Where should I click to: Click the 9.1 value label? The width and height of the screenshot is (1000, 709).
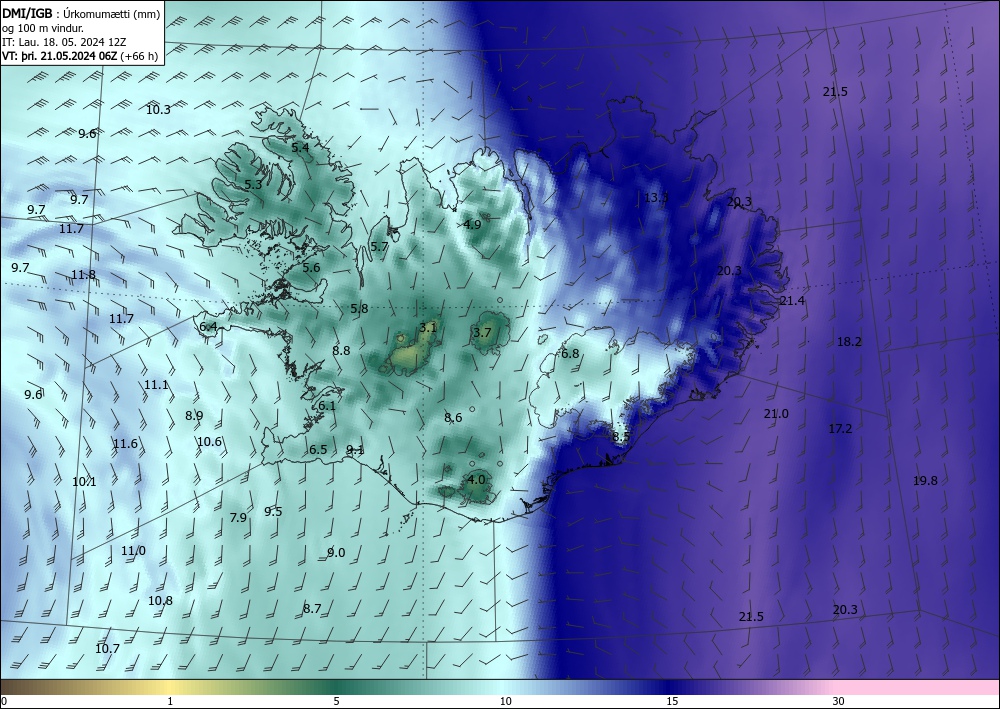tap(355, 450)
